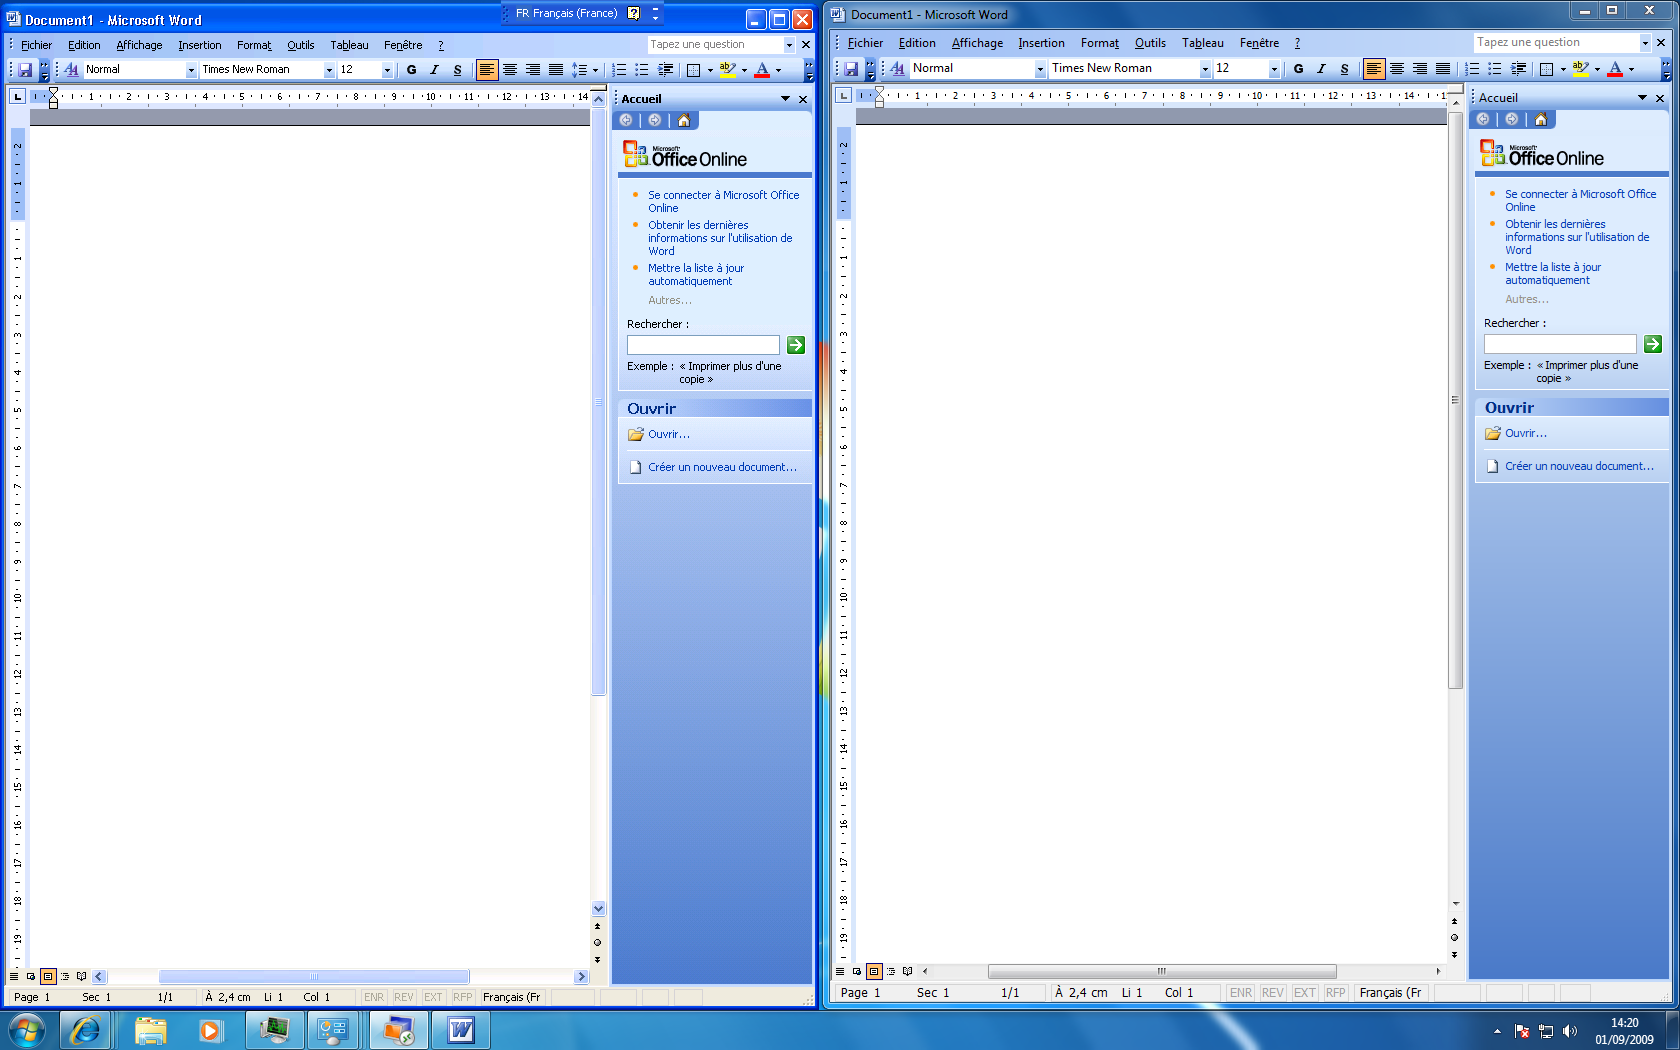
Task: Apply bullet list in left Word window
Action: click(x=642, y=70)
